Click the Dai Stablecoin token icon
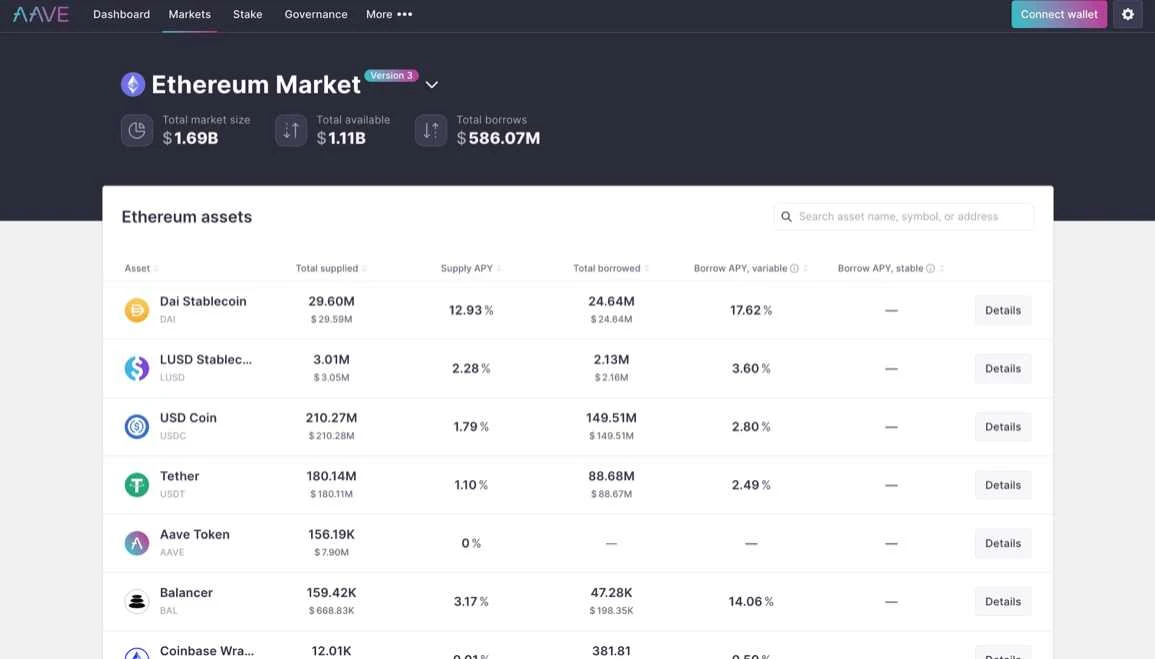 [137, 310]
